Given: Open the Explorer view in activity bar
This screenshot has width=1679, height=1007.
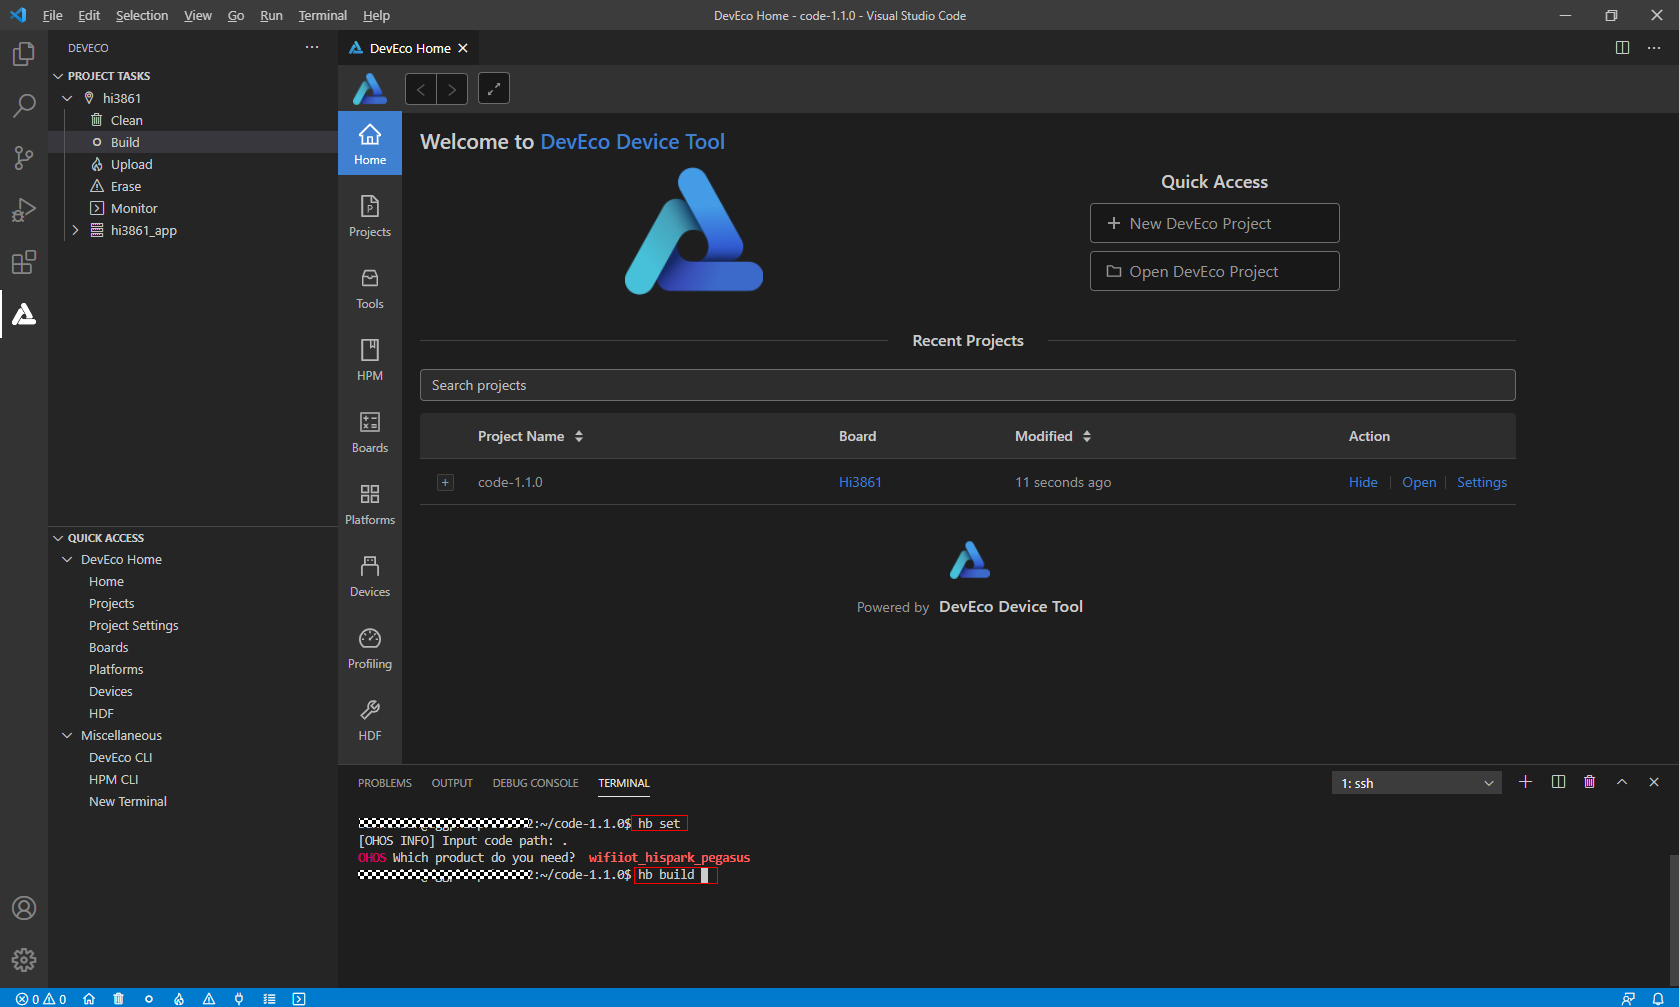Looking at the screenshot, I should click(24, 54).
